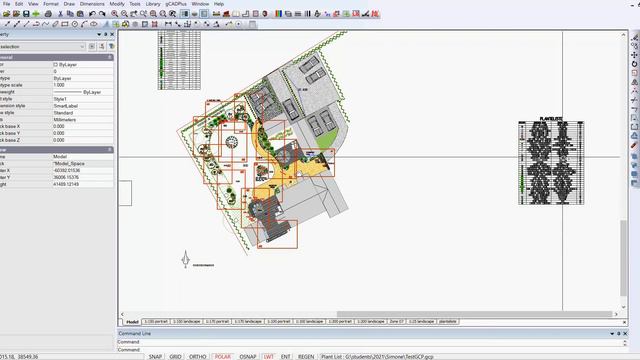Click the linetype scale value 1.000
The image size is (640, 360).
pos(59,85)
